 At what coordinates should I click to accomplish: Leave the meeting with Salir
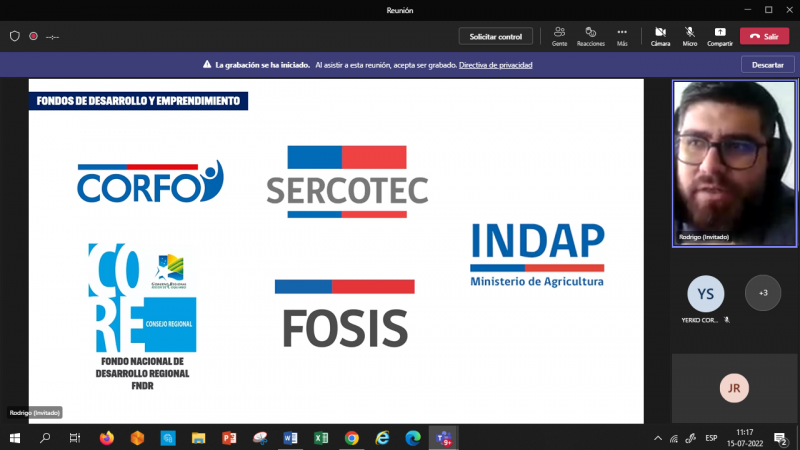[764, 36]
